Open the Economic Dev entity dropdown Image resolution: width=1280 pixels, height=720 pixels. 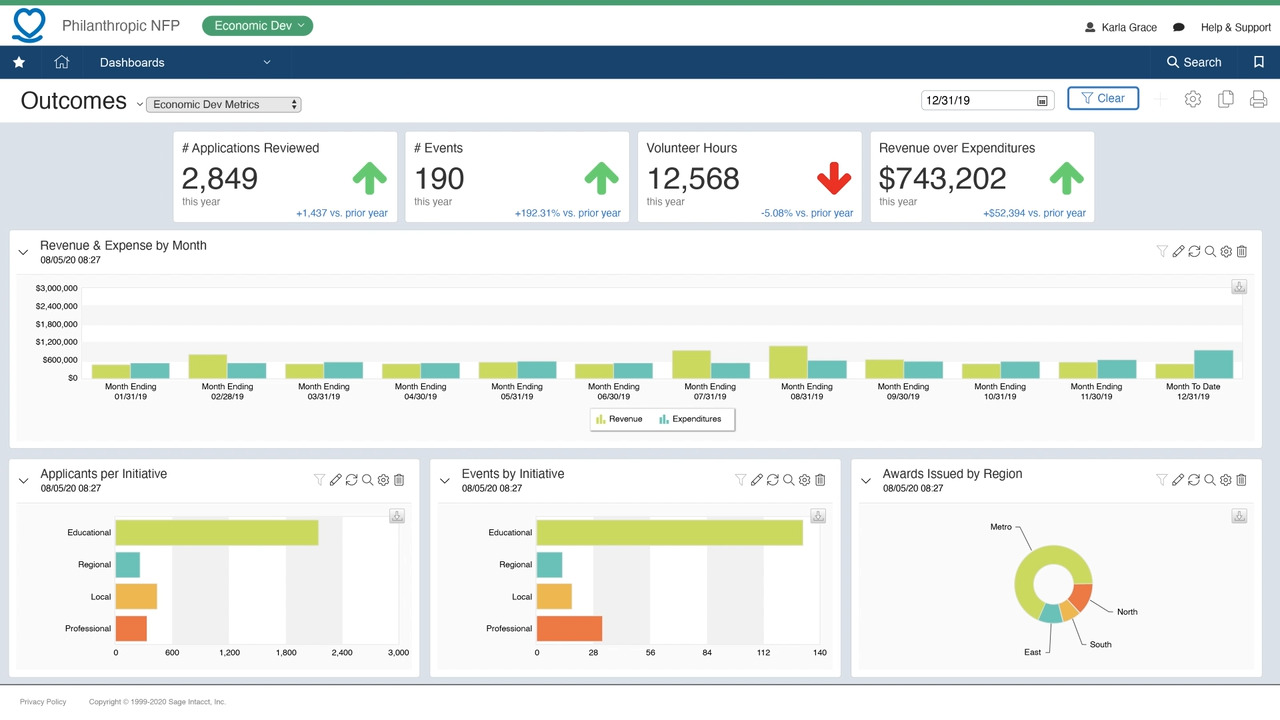pyautogui.click(x=257, y=26)
